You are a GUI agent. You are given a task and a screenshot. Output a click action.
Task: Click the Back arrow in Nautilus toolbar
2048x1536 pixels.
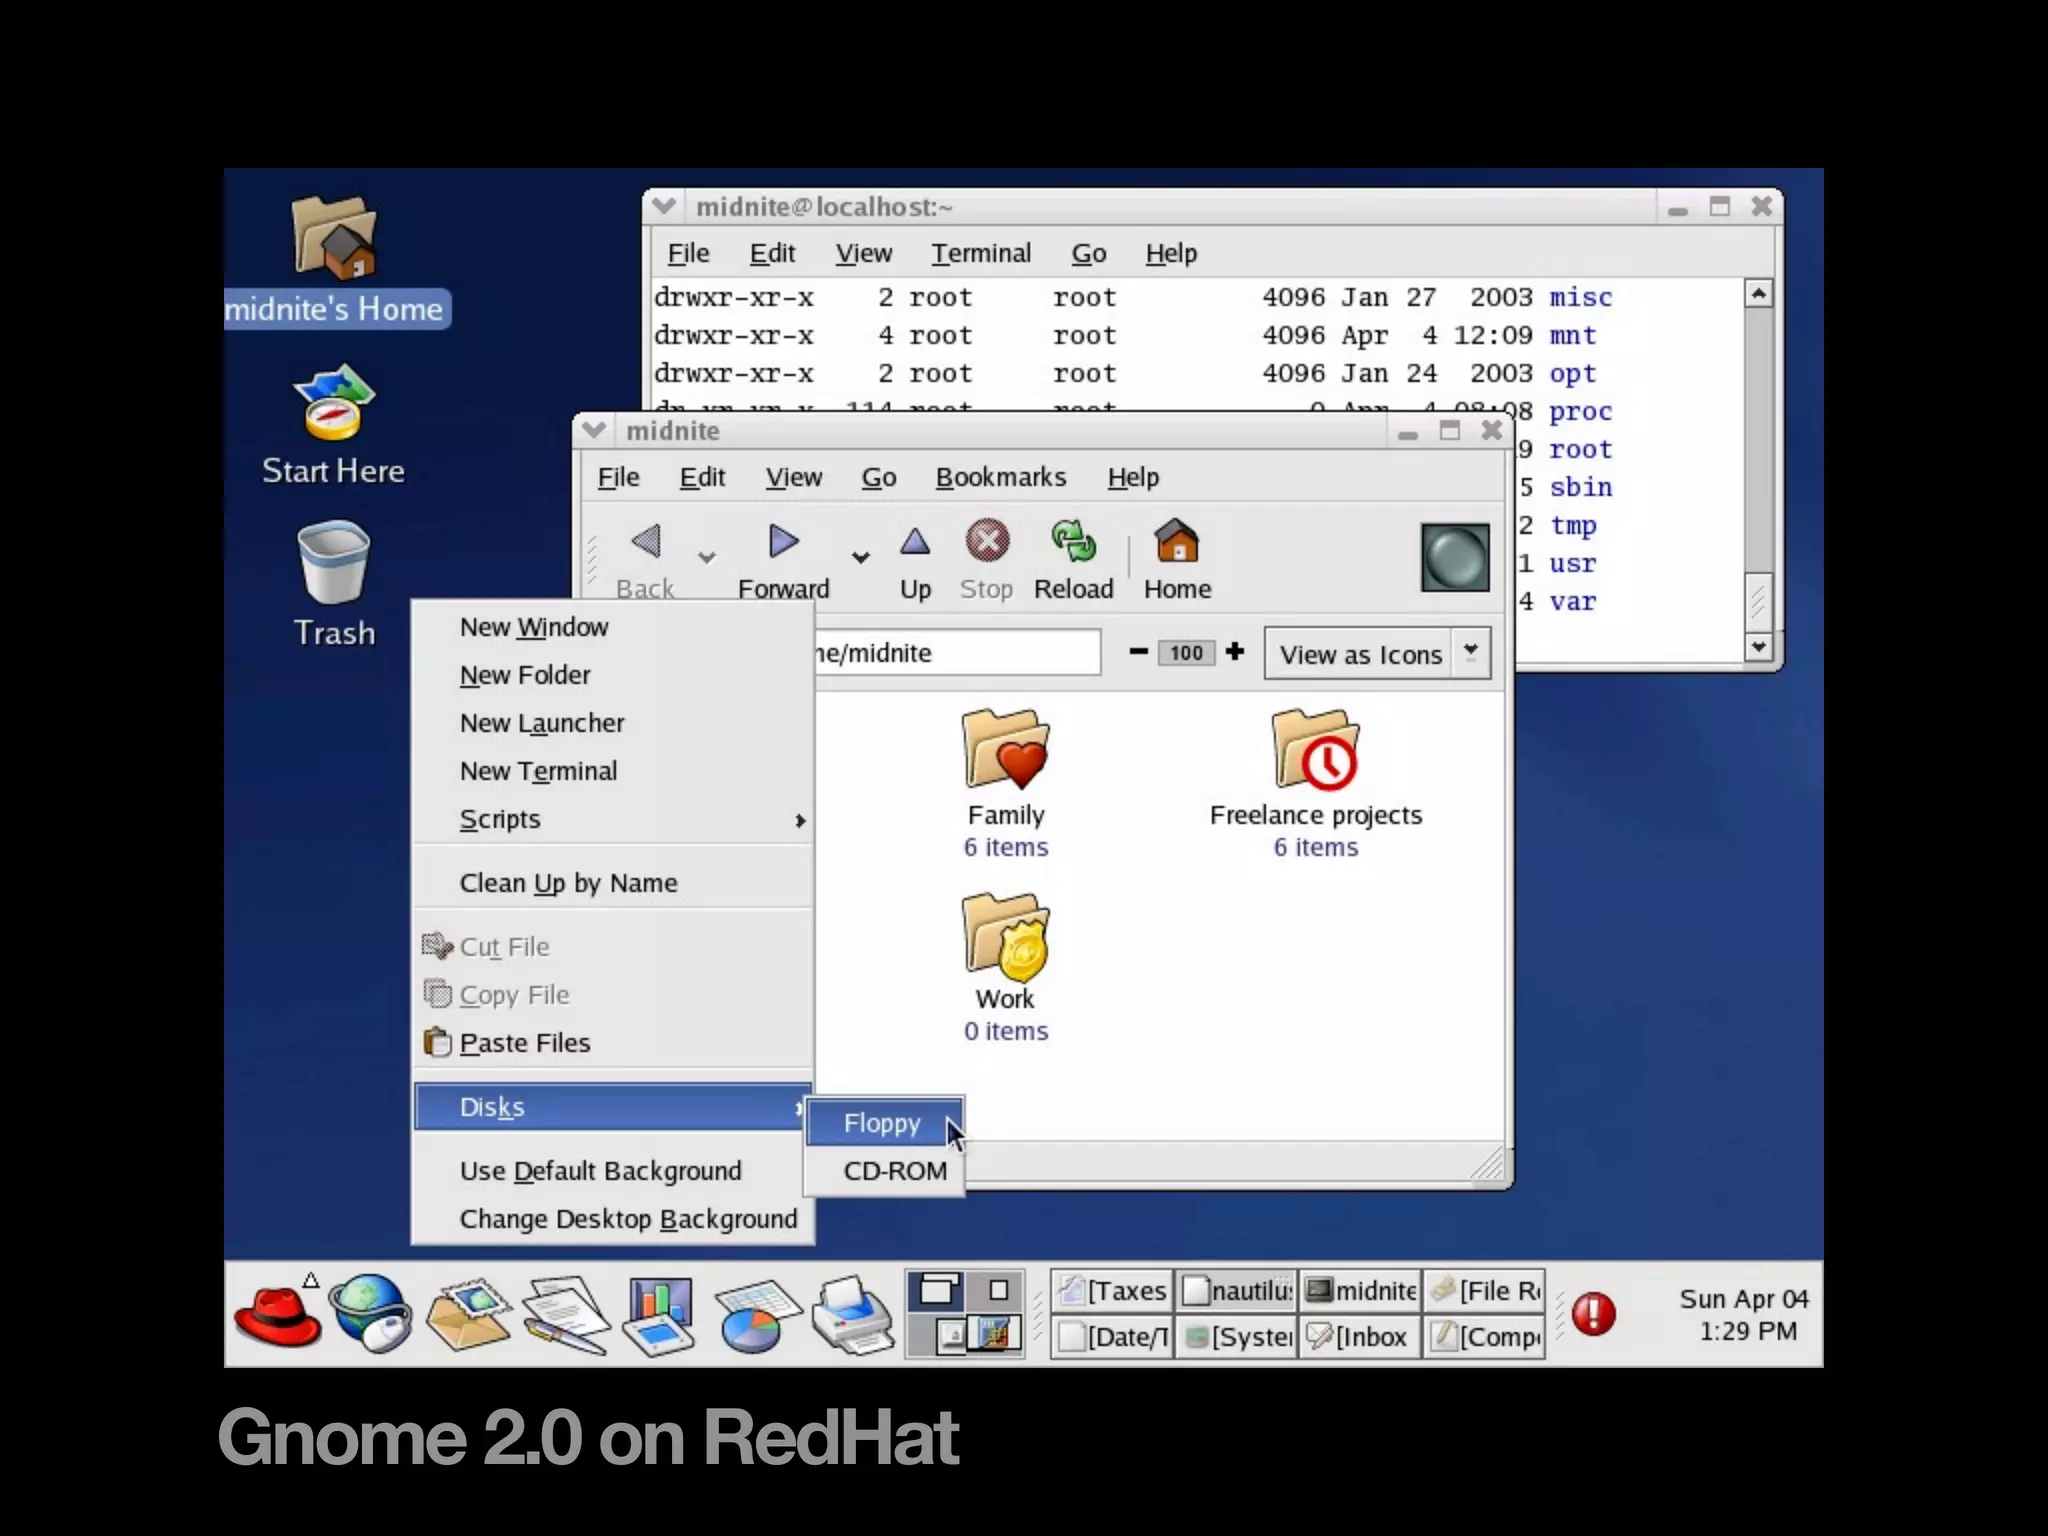pos(646,561)
